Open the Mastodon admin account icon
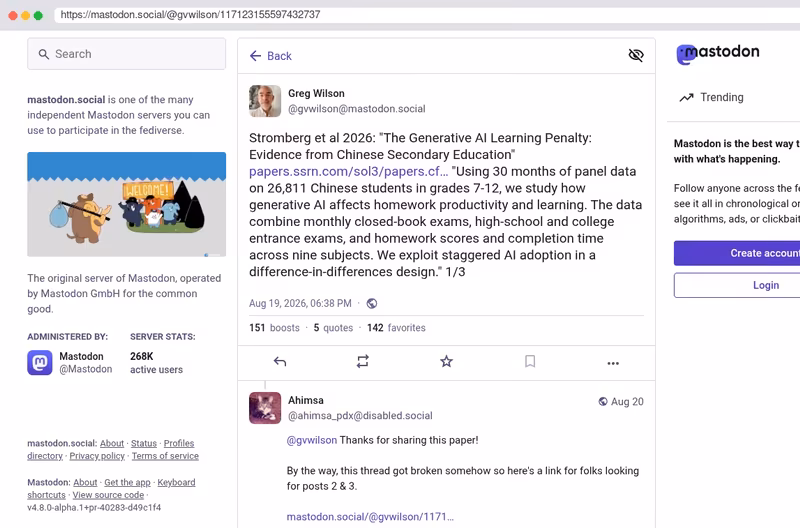 pos(40,363)
